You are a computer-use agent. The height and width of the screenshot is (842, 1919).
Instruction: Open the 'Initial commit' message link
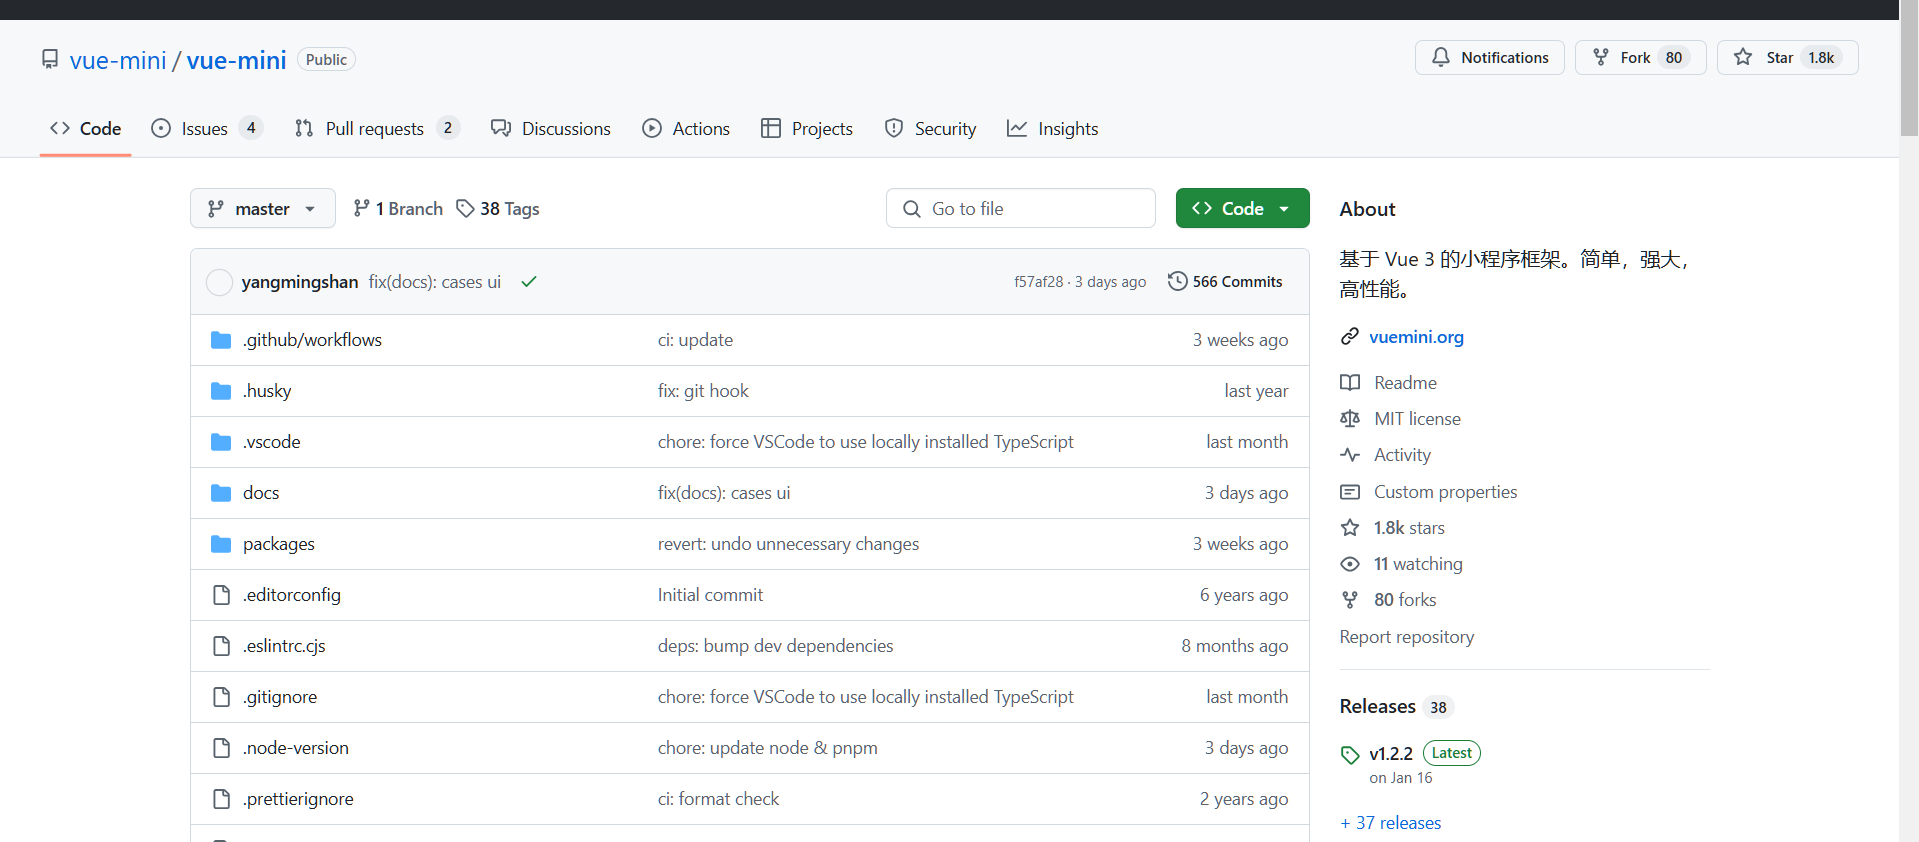(710, 595)
